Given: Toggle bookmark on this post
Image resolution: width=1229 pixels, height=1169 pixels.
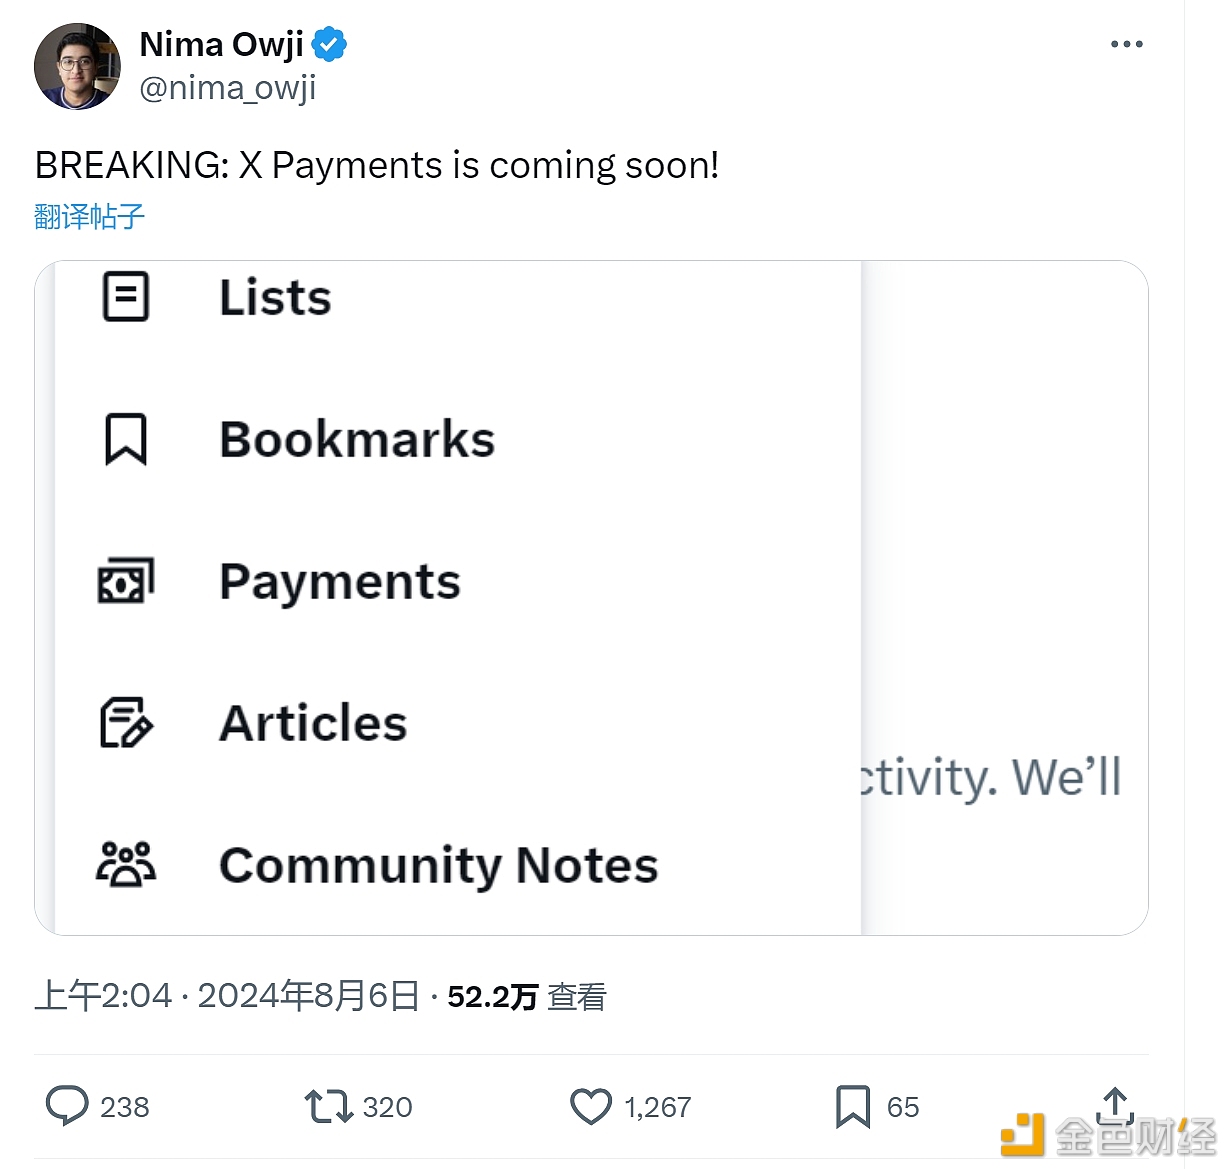Looking at the screenshot, I should tap(853, 1107).
